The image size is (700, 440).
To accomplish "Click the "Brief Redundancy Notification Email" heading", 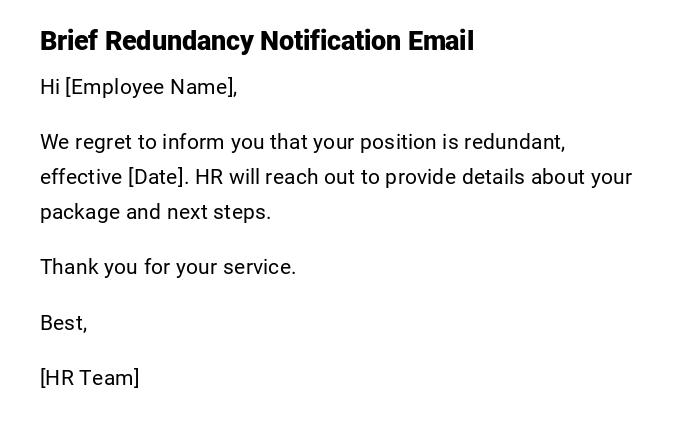I will point(257,41).
